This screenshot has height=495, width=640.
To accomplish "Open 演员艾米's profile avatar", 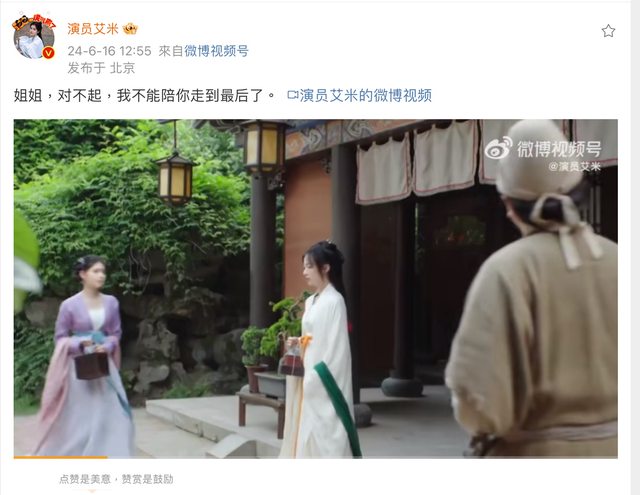I will coord(34,38).
